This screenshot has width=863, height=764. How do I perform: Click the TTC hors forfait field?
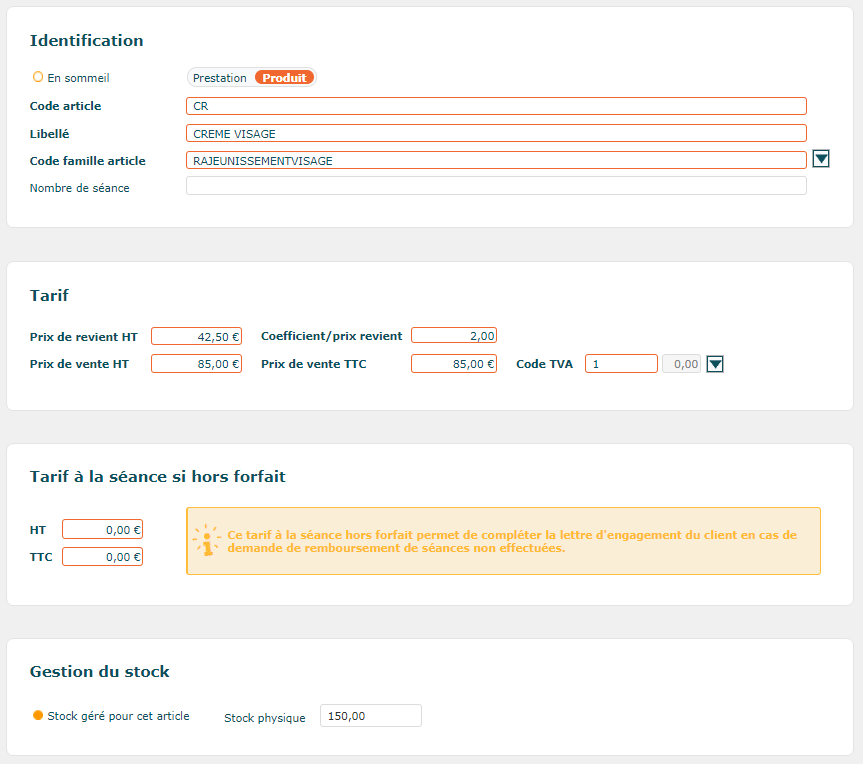pyautogui.click(x=102, y=556)
